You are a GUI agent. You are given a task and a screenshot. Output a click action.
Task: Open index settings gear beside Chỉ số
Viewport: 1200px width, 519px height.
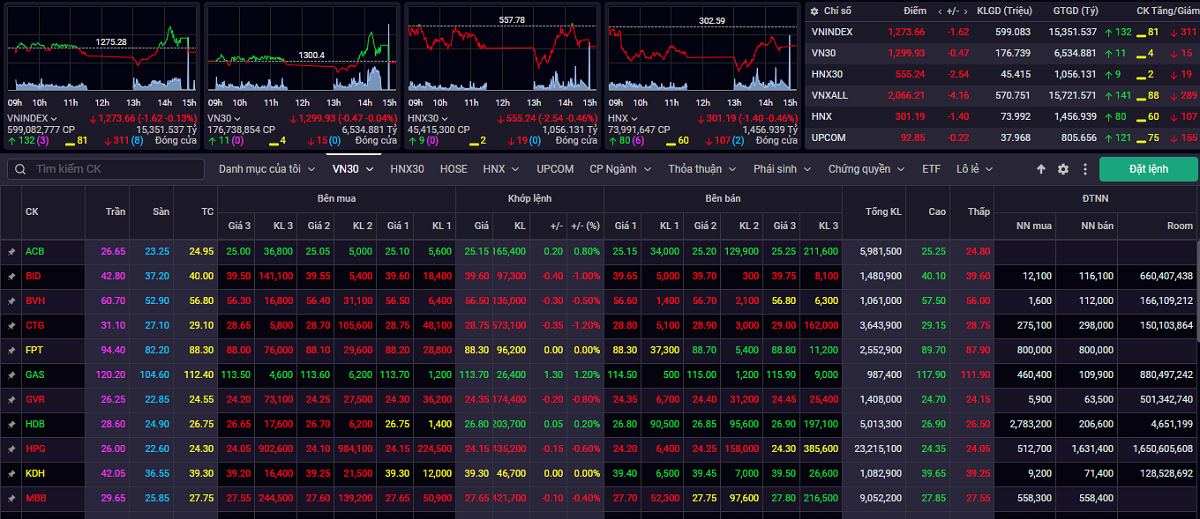coord(813,10)
